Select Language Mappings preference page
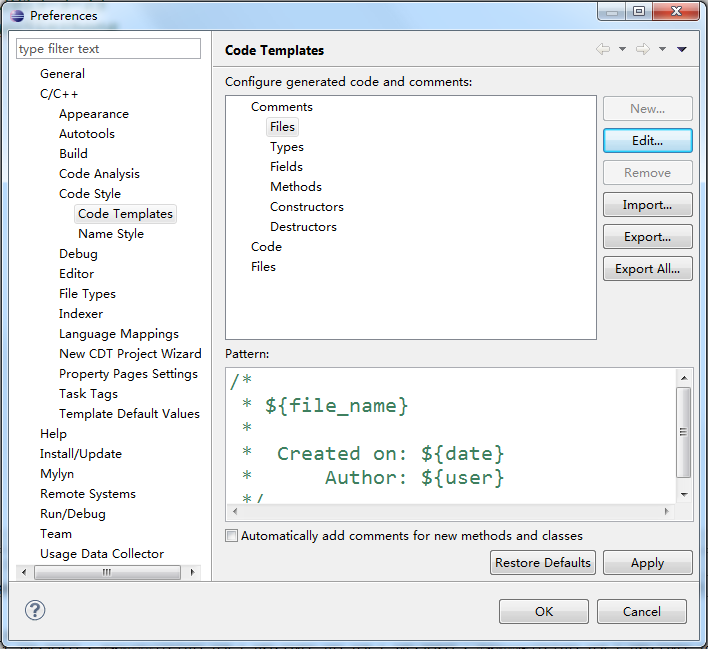 point(119,334)
